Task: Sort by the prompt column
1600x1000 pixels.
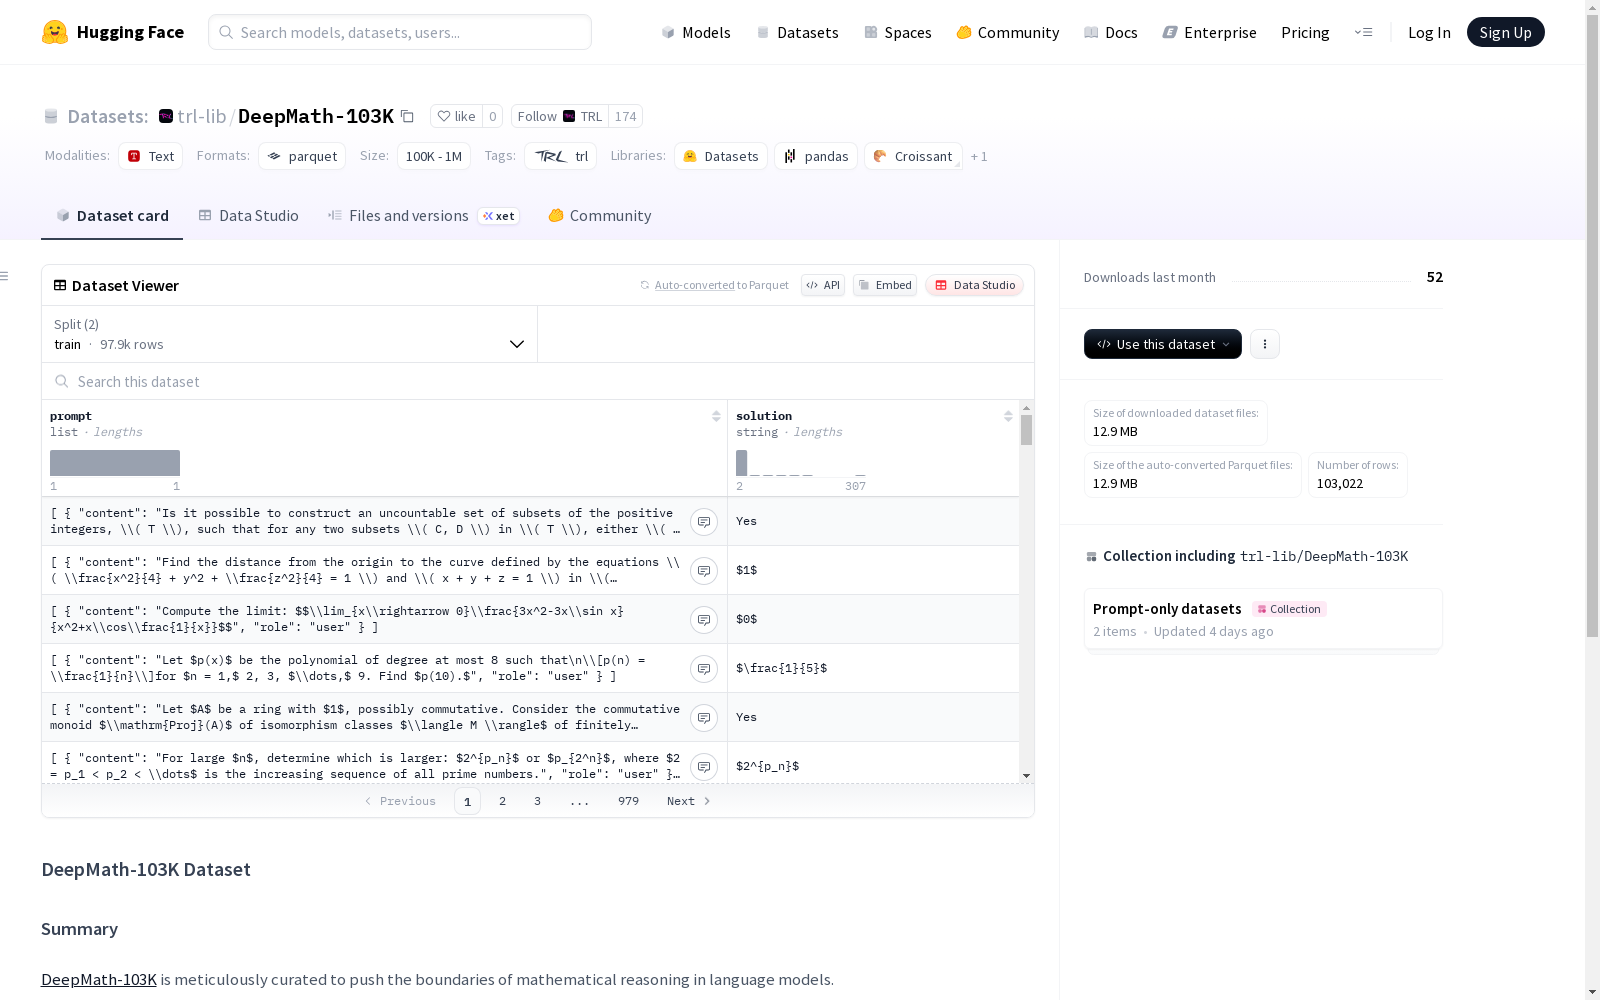Action: click(716, 416)
